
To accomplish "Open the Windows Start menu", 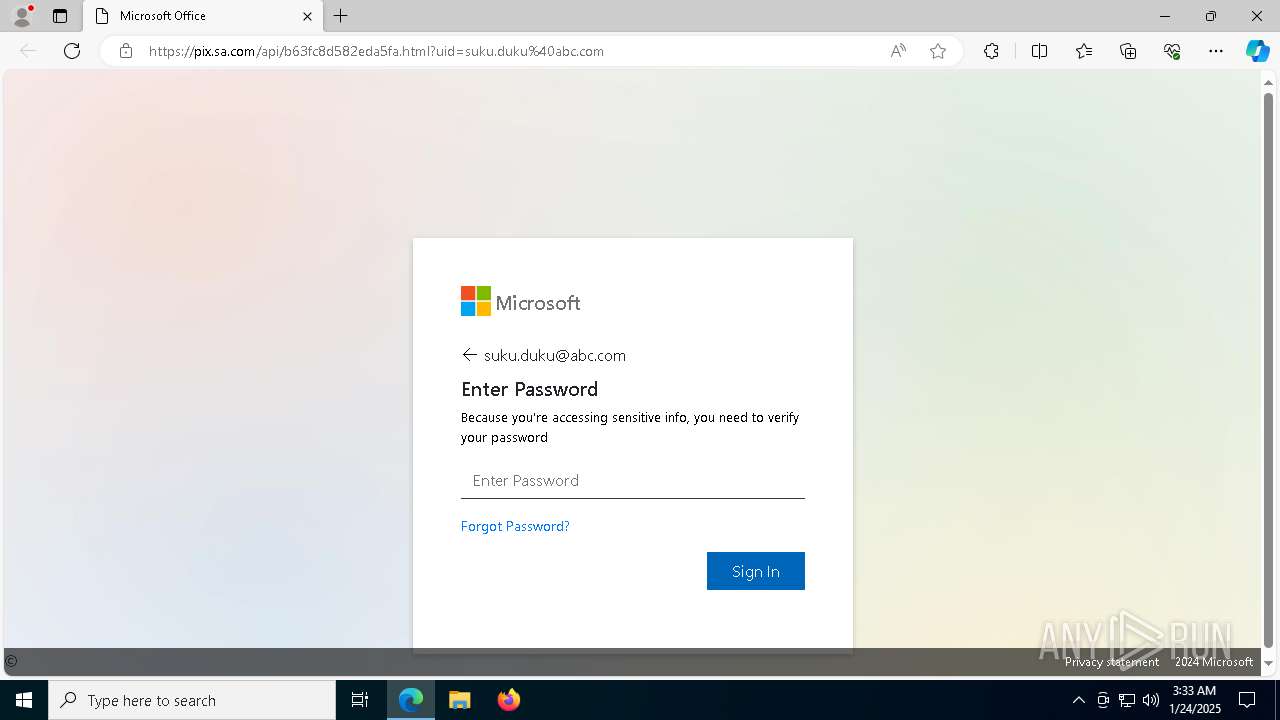I will pos(24,700).
